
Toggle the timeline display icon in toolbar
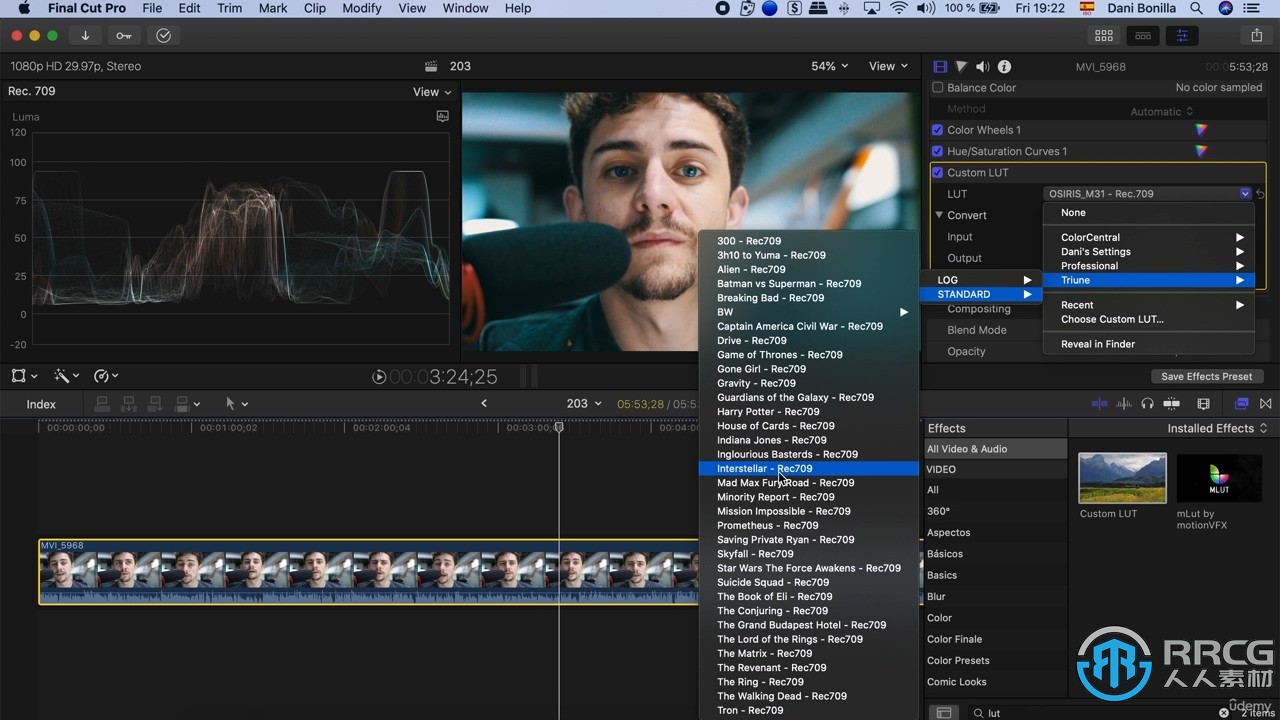[1142, 35]
